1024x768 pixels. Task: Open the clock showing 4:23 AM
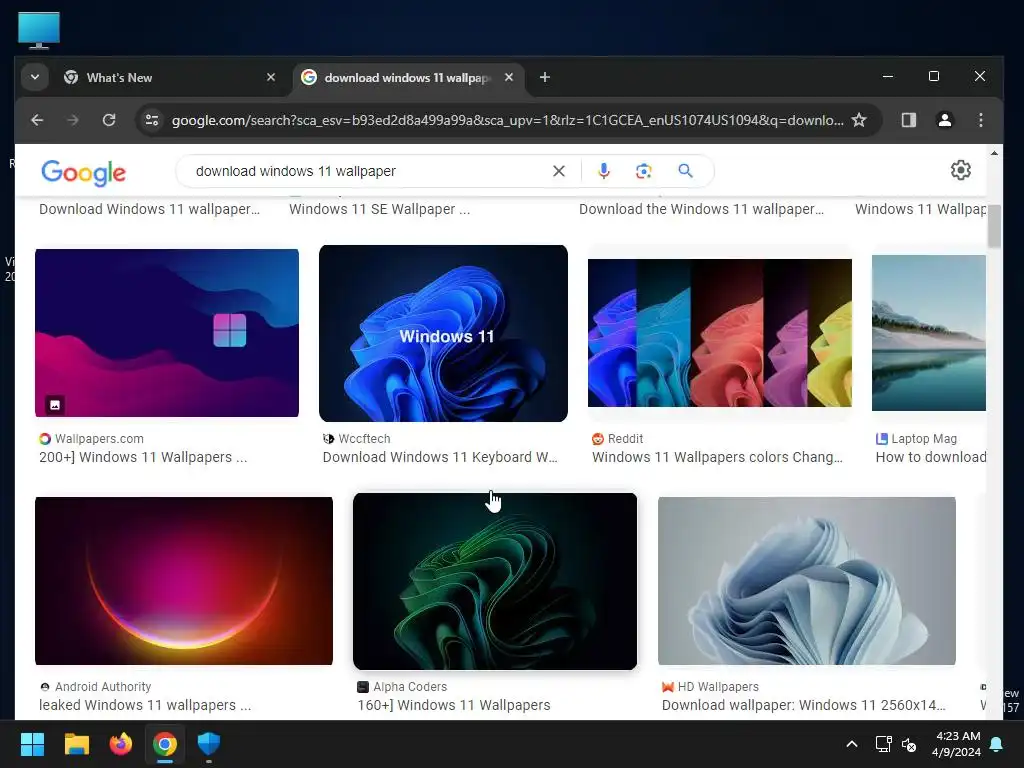click(957, 744)
